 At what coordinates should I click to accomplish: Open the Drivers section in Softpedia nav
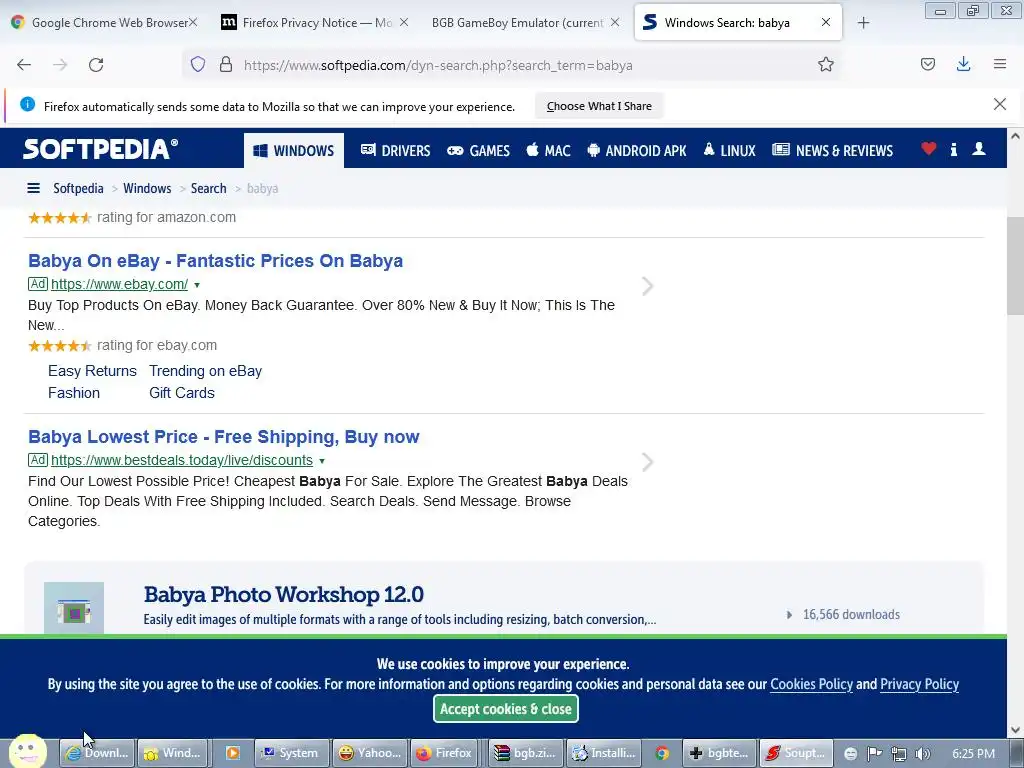[396, 150]
